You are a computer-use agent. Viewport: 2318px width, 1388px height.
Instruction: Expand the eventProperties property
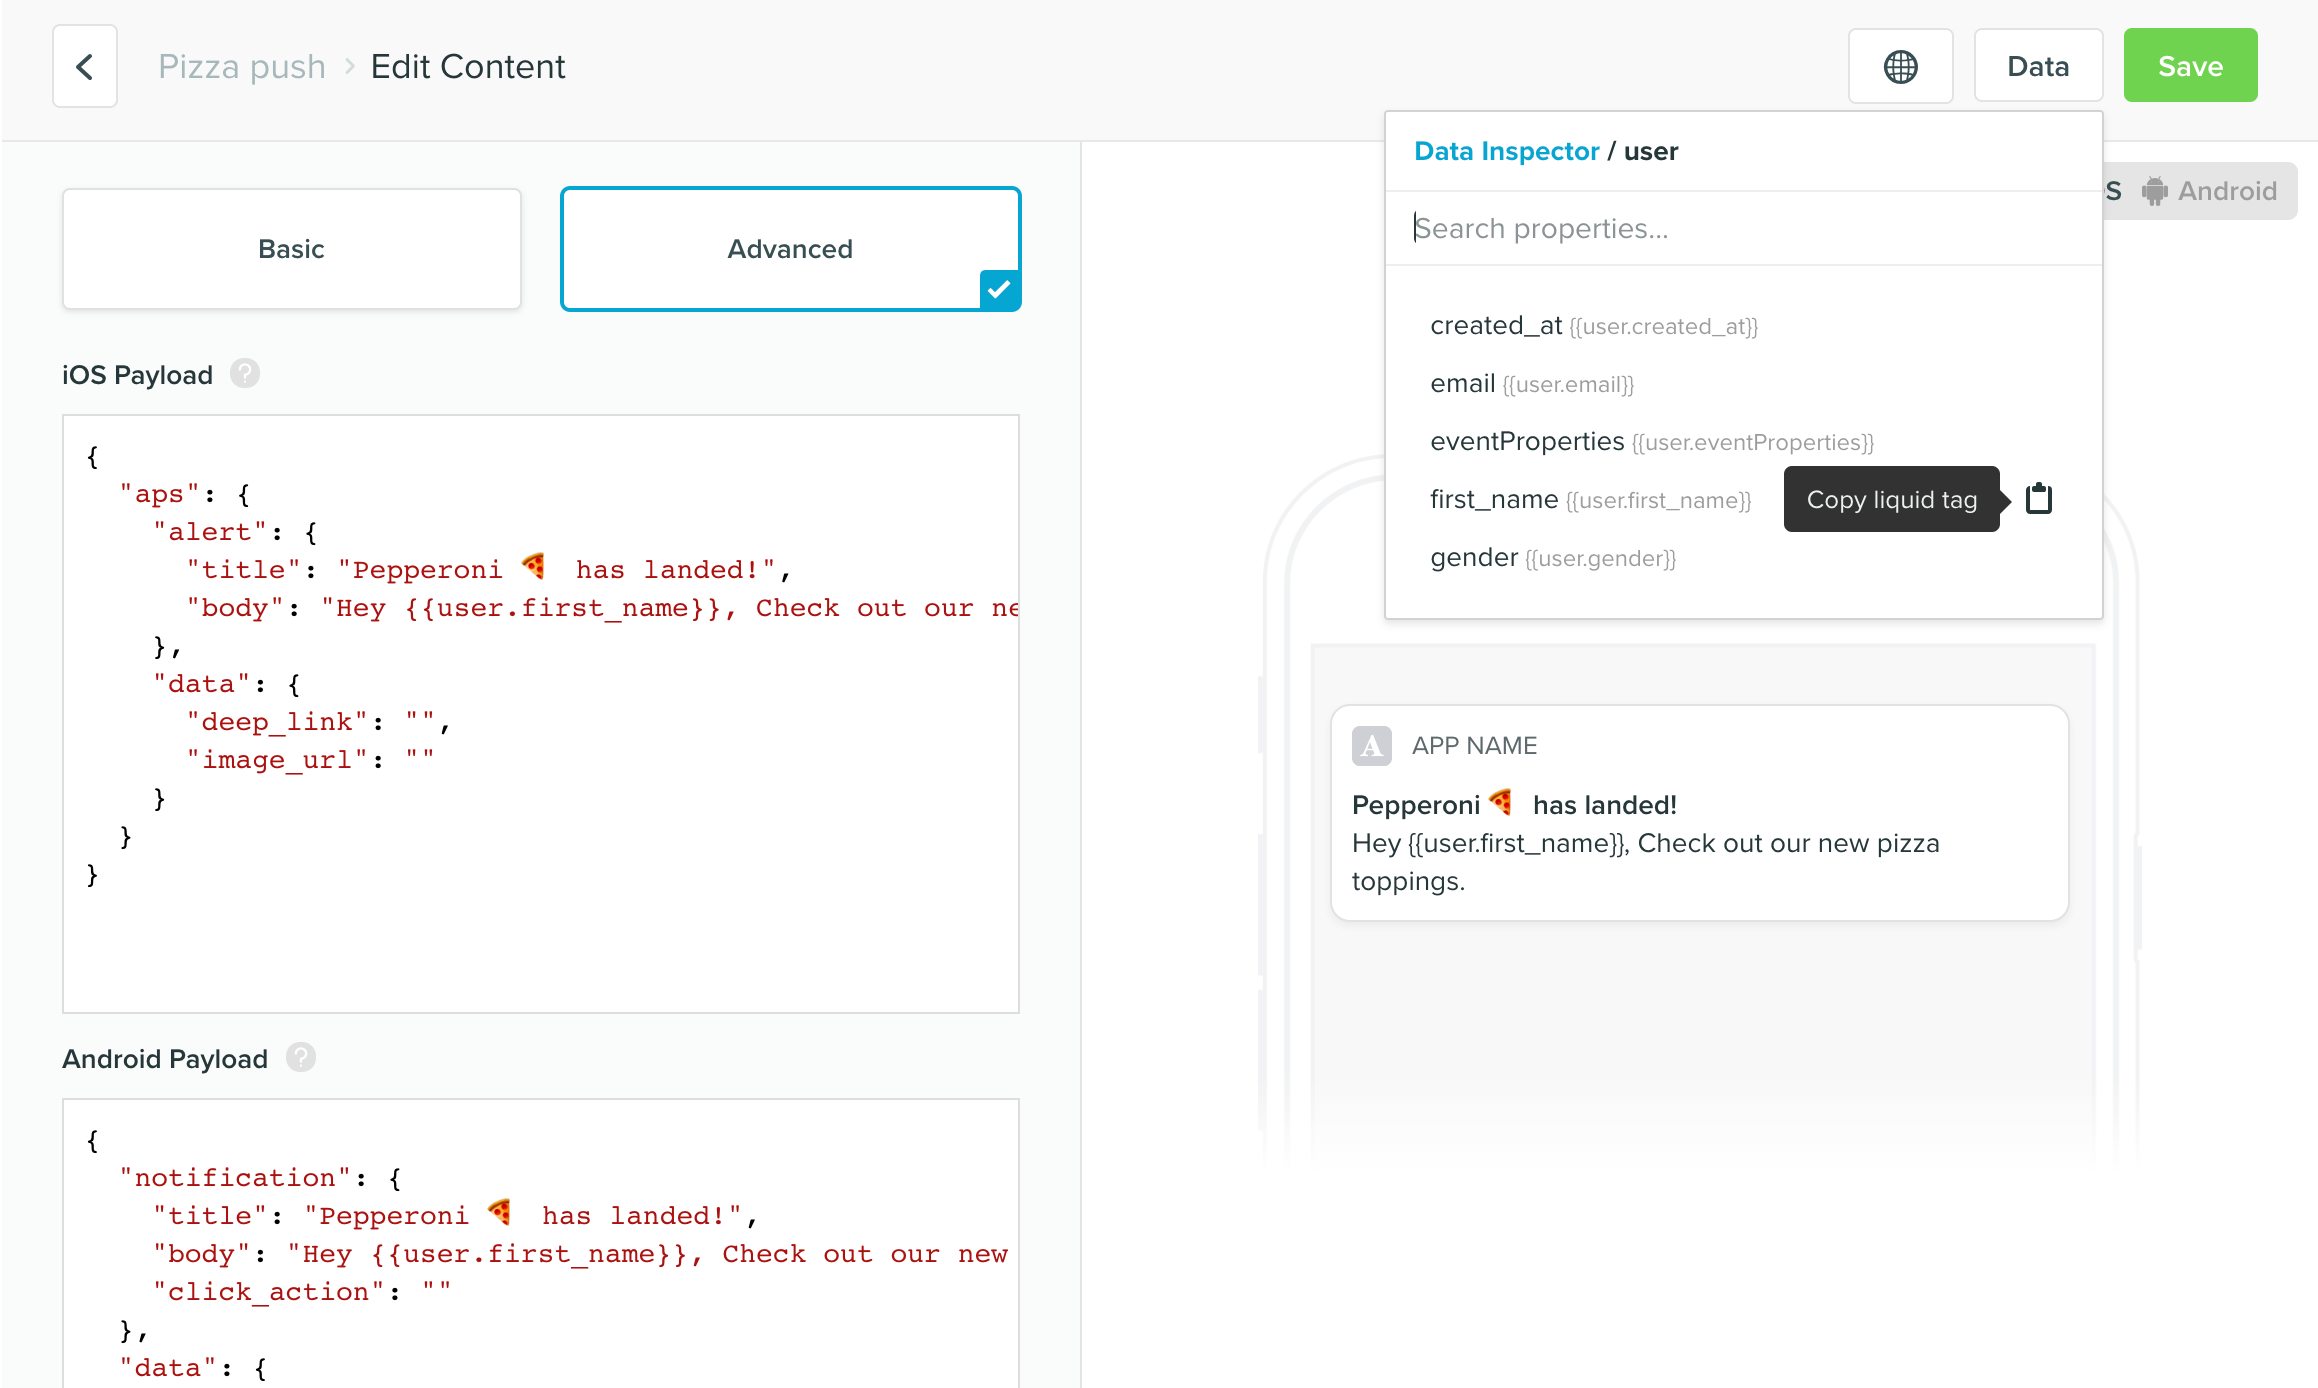tap(1526, 441)
